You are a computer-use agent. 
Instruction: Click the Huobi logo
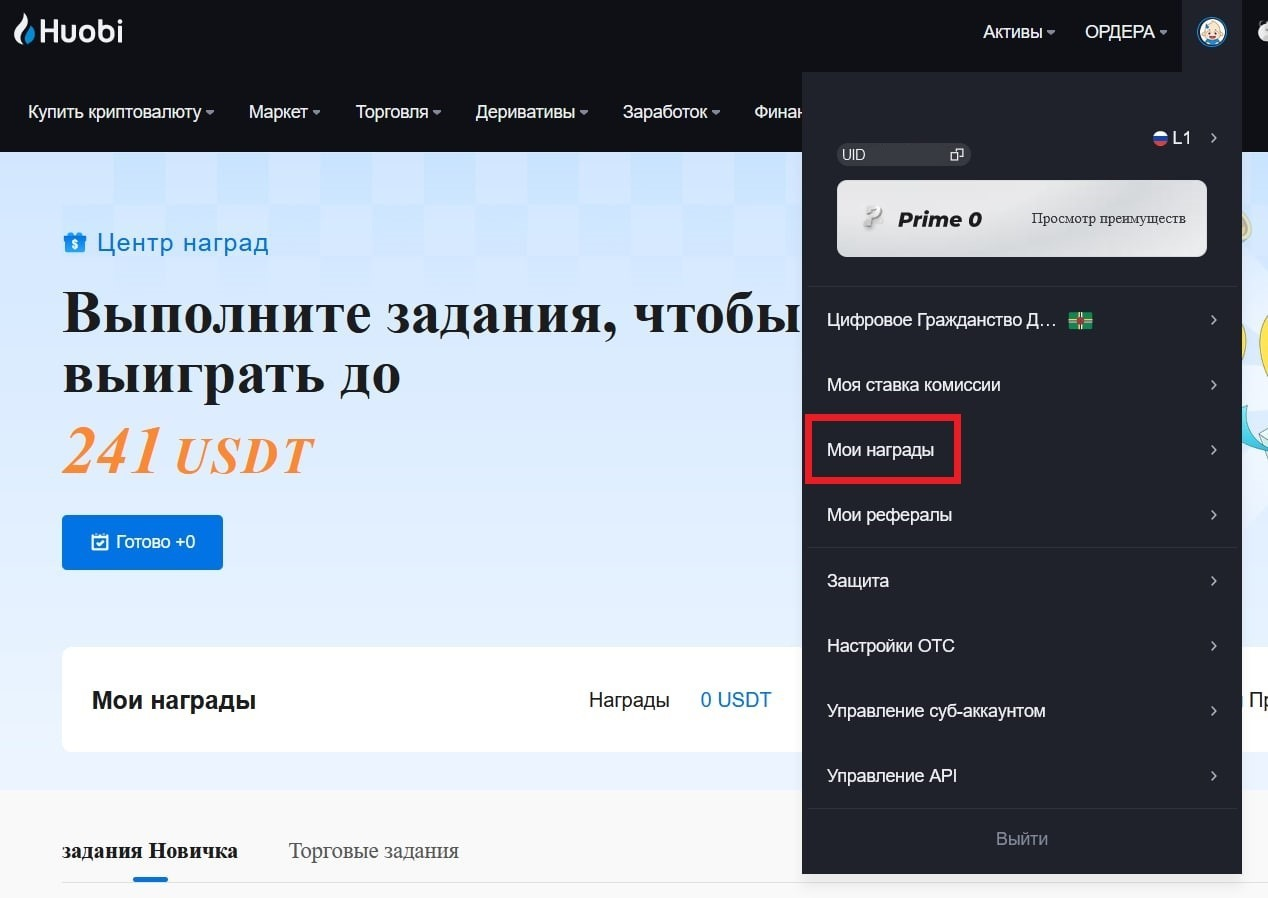(68, 30)
